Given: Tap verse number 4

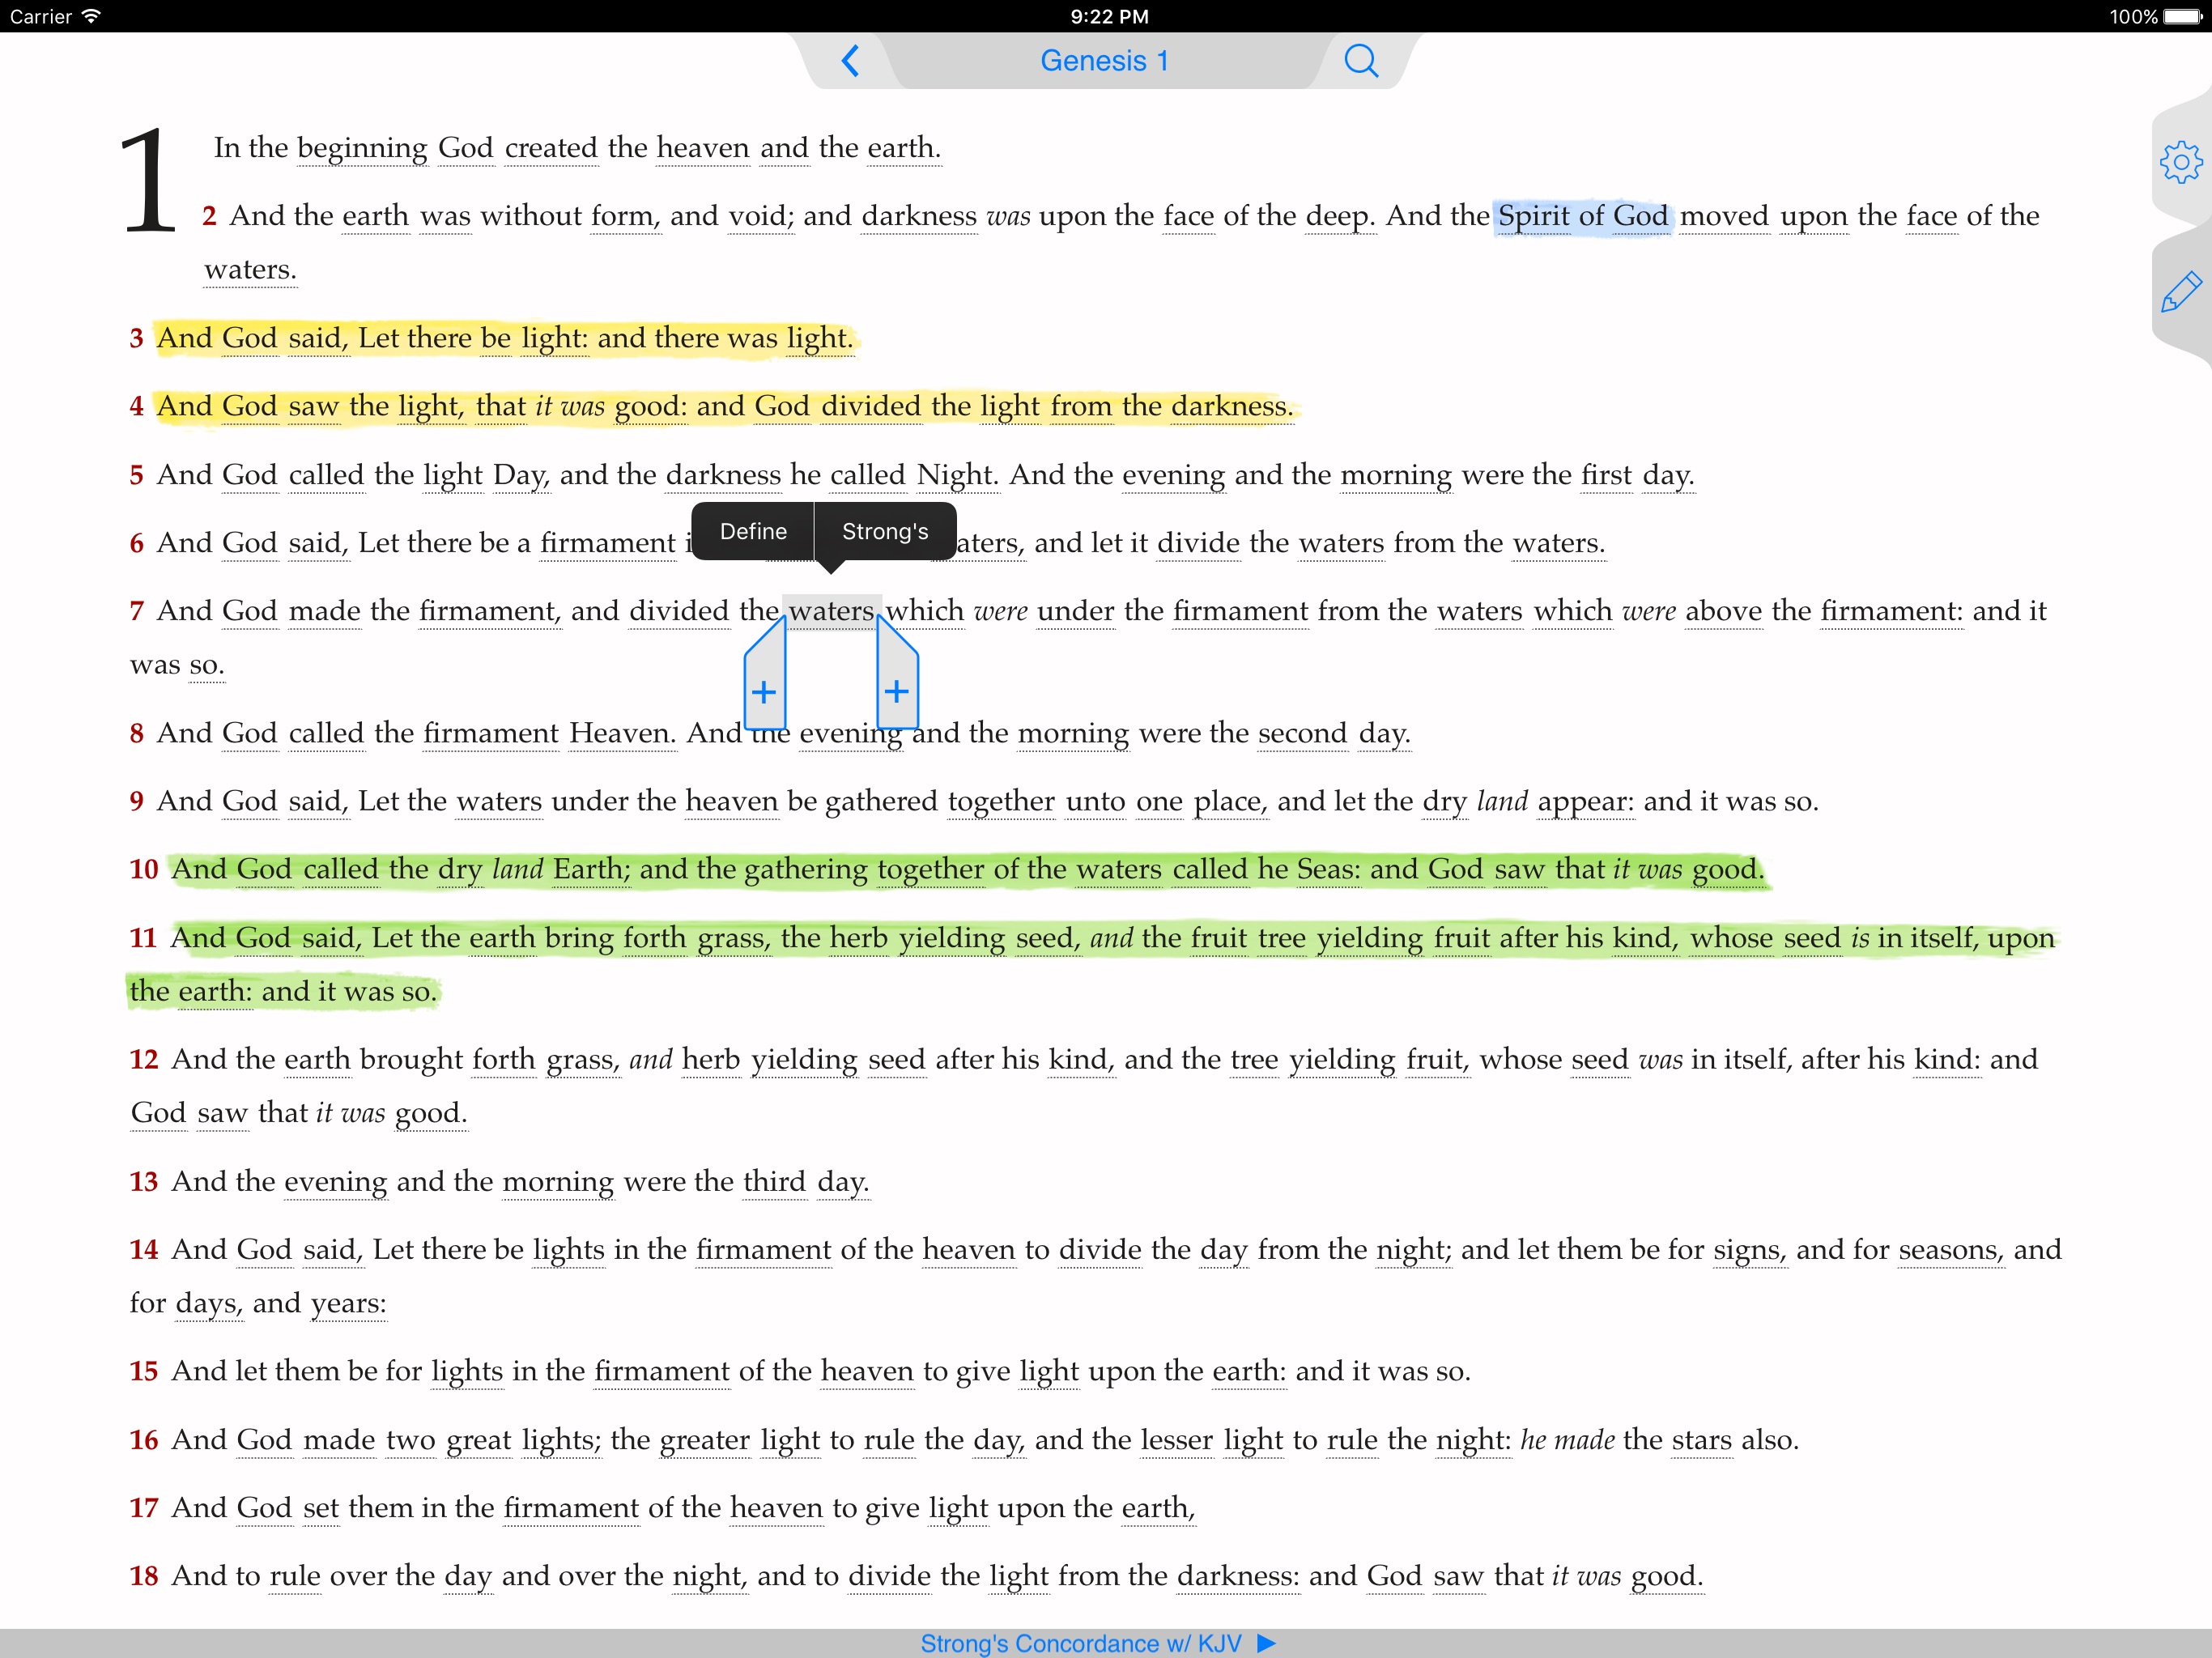Looking at the screenshot, I should [136, 406].
